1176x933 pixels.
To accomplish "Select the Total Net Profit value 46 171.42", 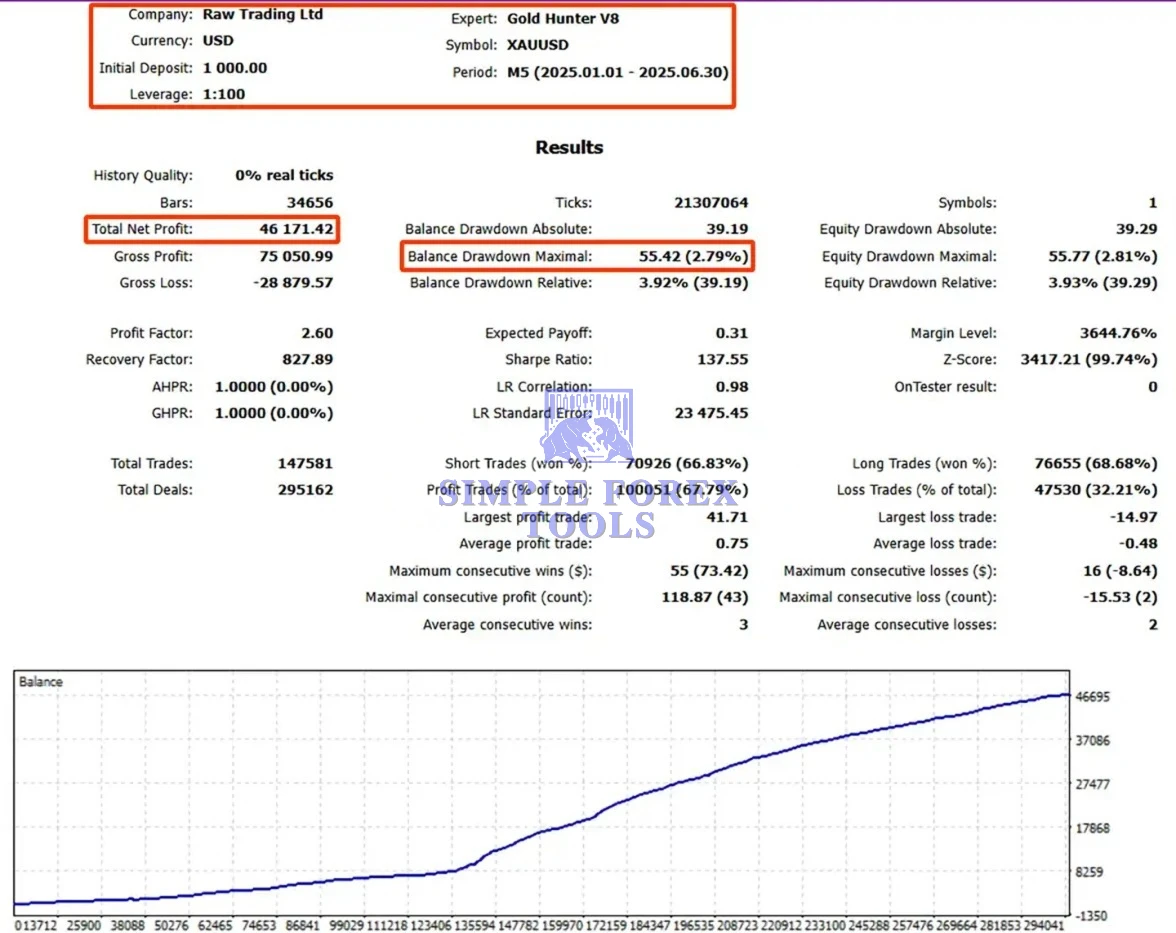I will (294, 229).
